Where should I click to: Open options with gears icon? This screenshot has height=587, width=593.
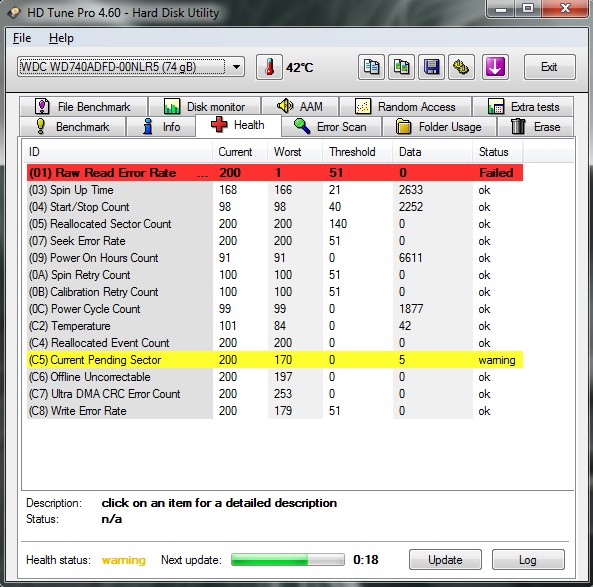[x=461, y=67]
